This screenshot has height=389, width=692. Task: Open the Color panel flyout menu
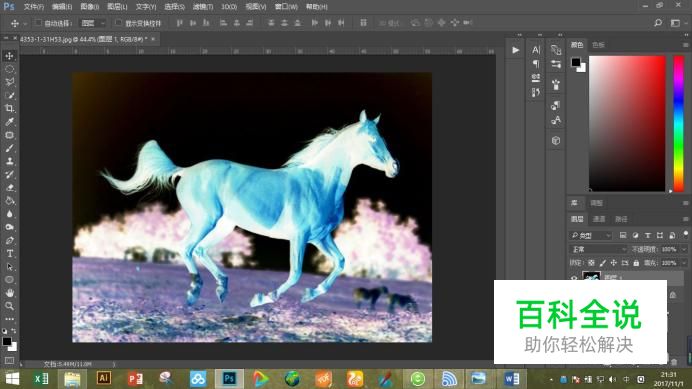pyautogui.click(x=685, y=45)
